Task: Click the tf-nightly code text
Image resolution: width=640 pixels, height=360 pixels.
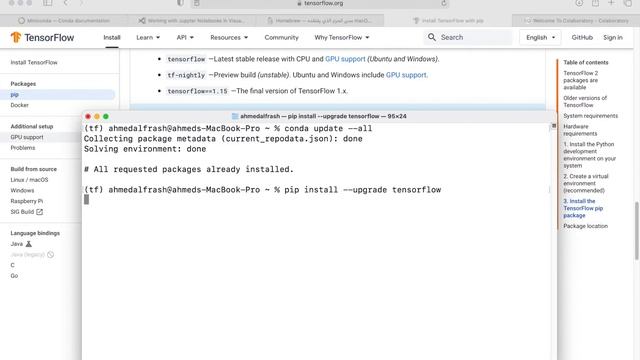Action: (186, 75)
